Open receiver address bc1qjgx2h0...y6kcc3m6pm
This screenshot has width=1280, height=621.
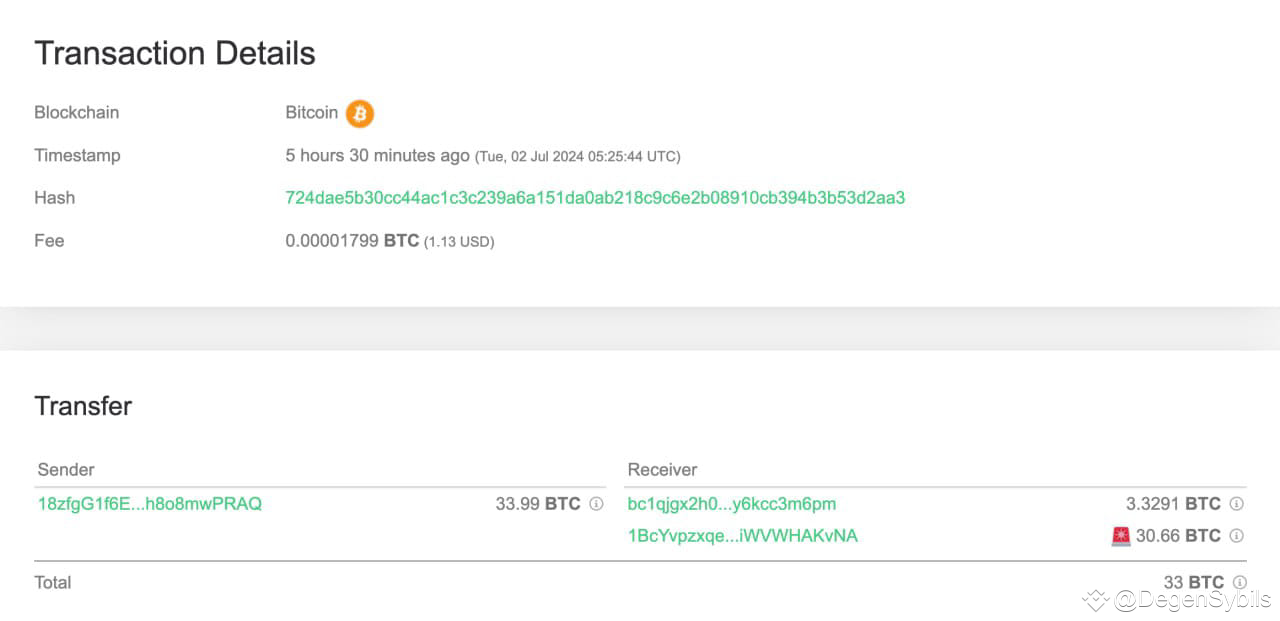click(731, 504)
